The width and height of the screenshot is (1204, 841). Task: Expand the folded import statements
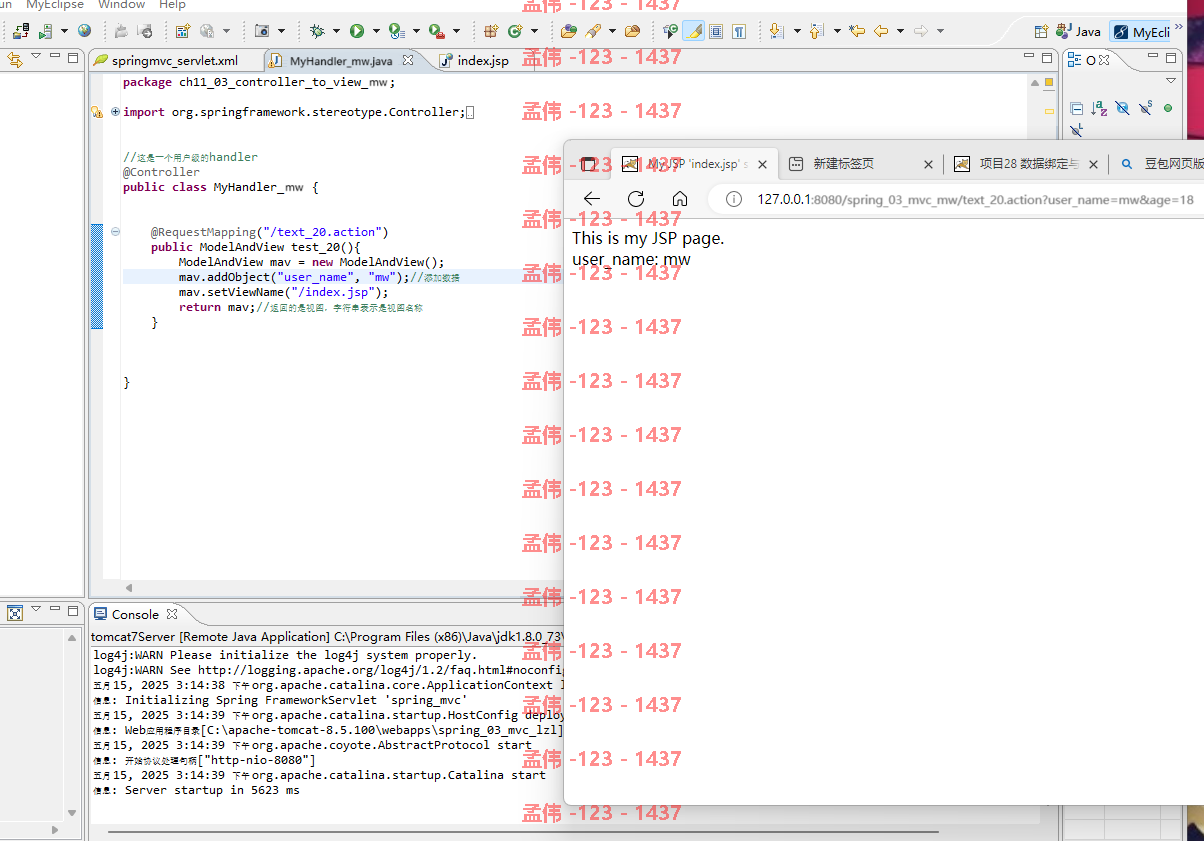(x=115, y=112)
